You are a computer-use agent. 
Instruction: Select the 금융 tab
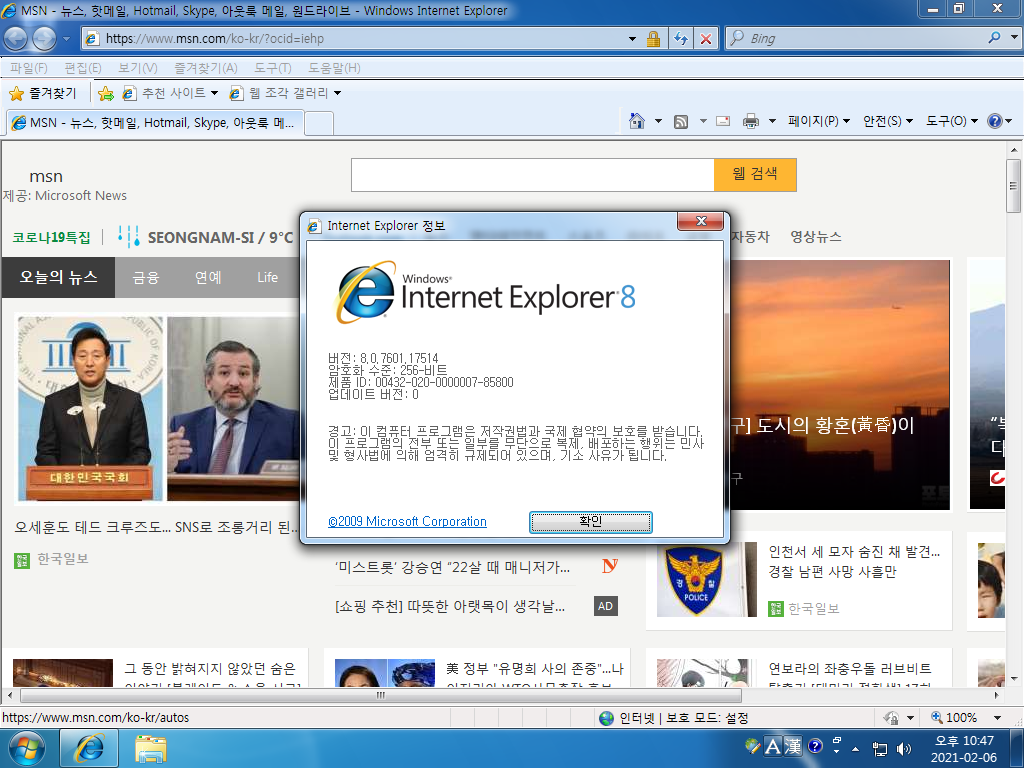tap(146, 278)
